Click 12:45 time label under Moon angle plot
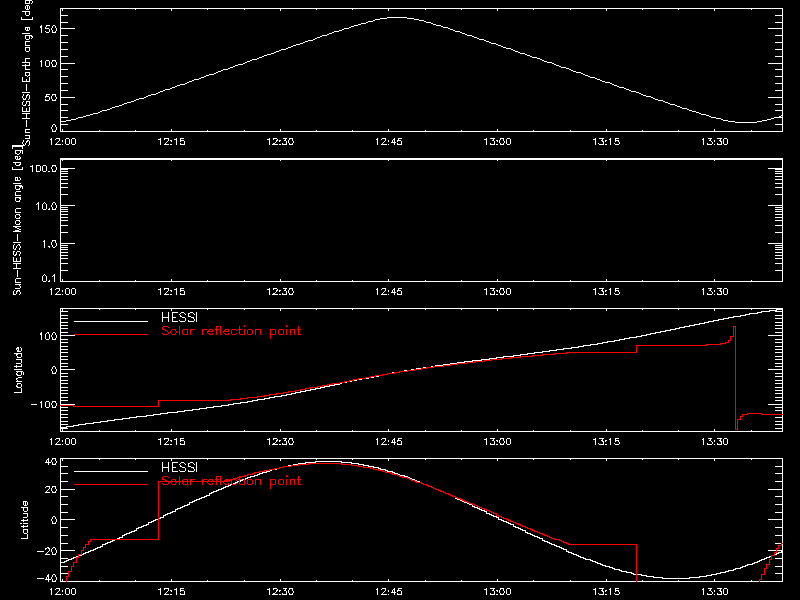800x600 pixels. click(x=389, y=292)
